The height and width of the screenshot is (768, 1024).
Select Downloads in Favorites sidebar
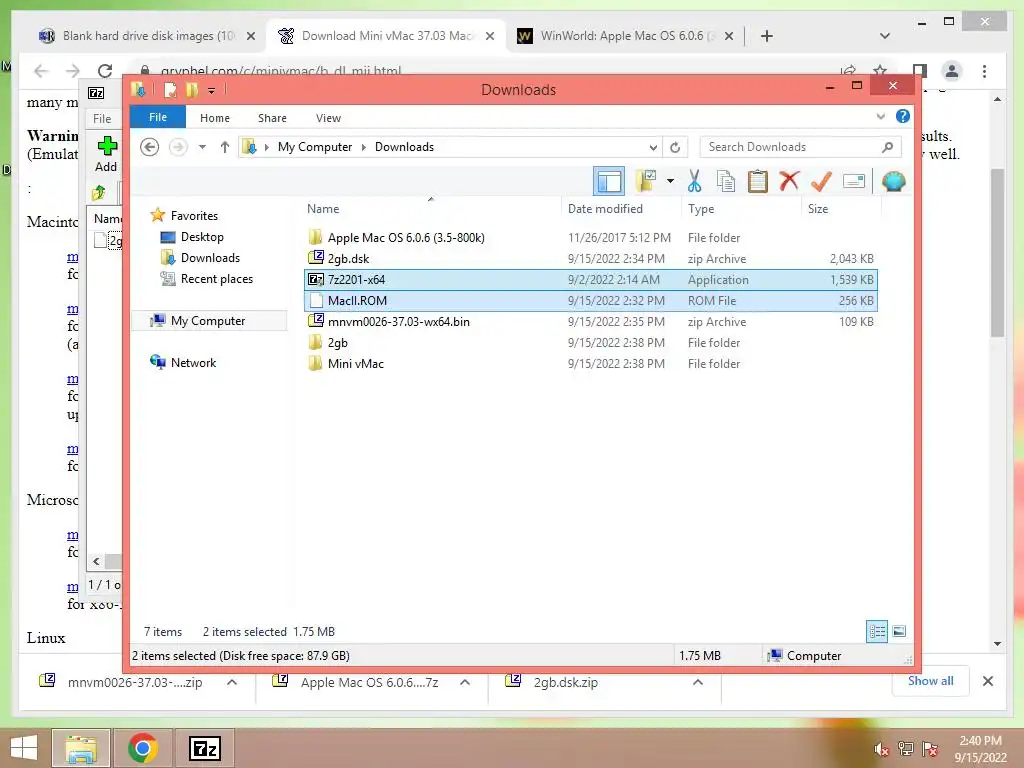(210, 258)
